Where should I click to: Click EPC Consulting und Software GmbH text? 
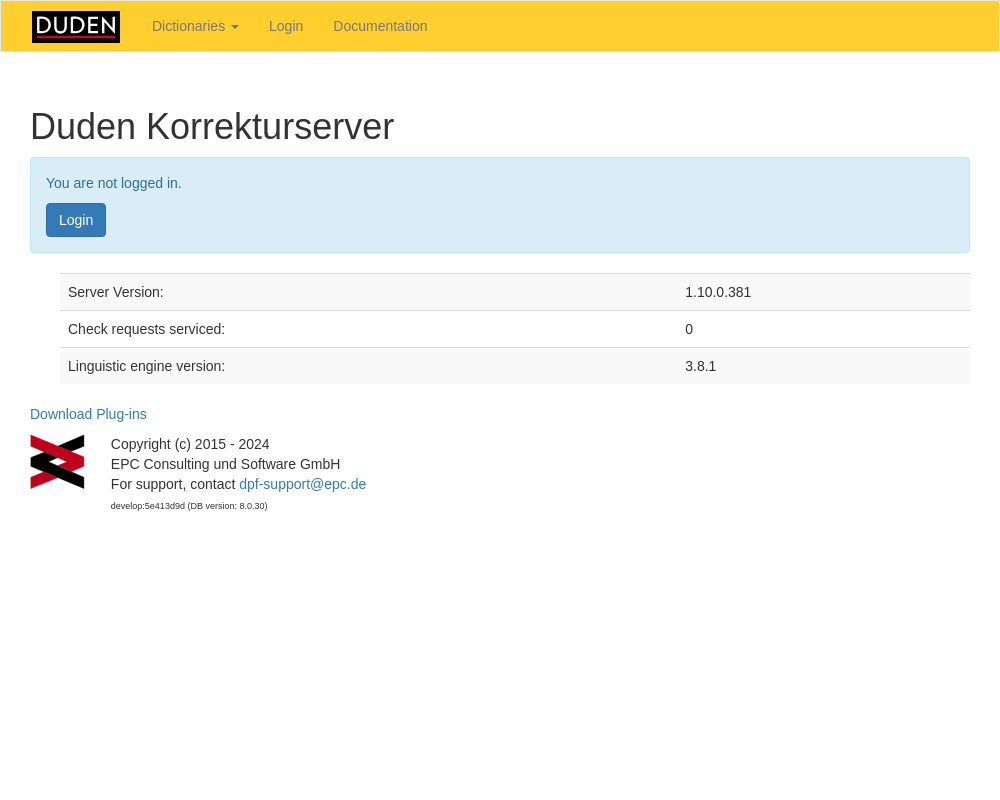tap(225, 464)
